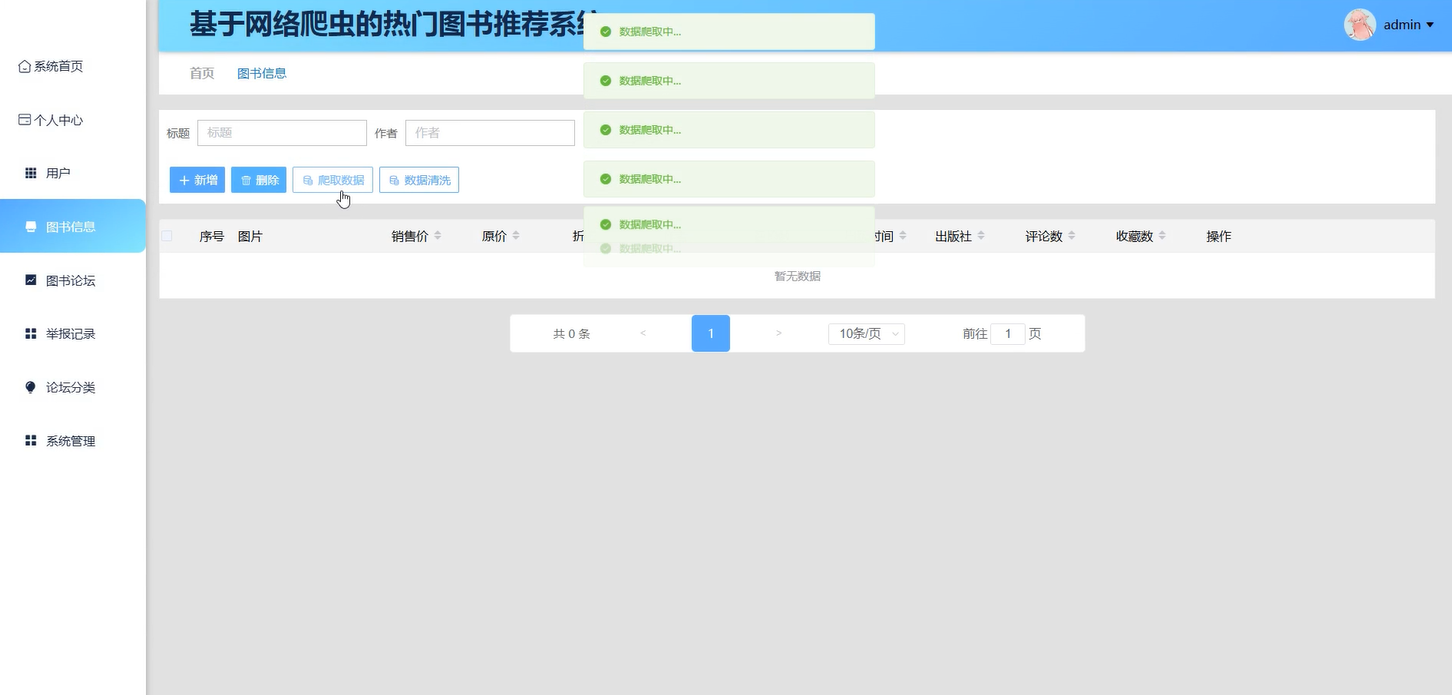Click the home icon beside 系统首页

[x=24, y=66]
